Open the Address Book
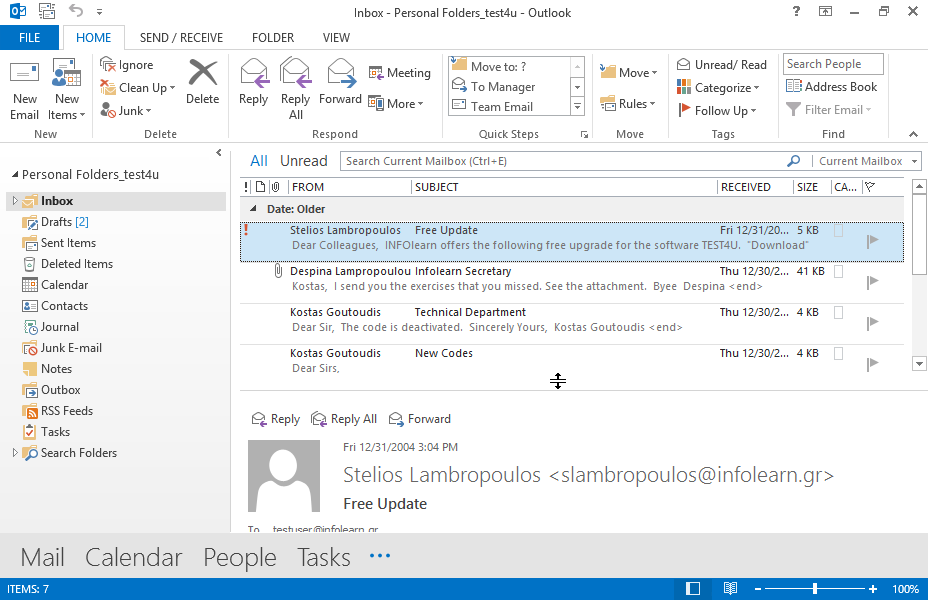 [832, 86]
